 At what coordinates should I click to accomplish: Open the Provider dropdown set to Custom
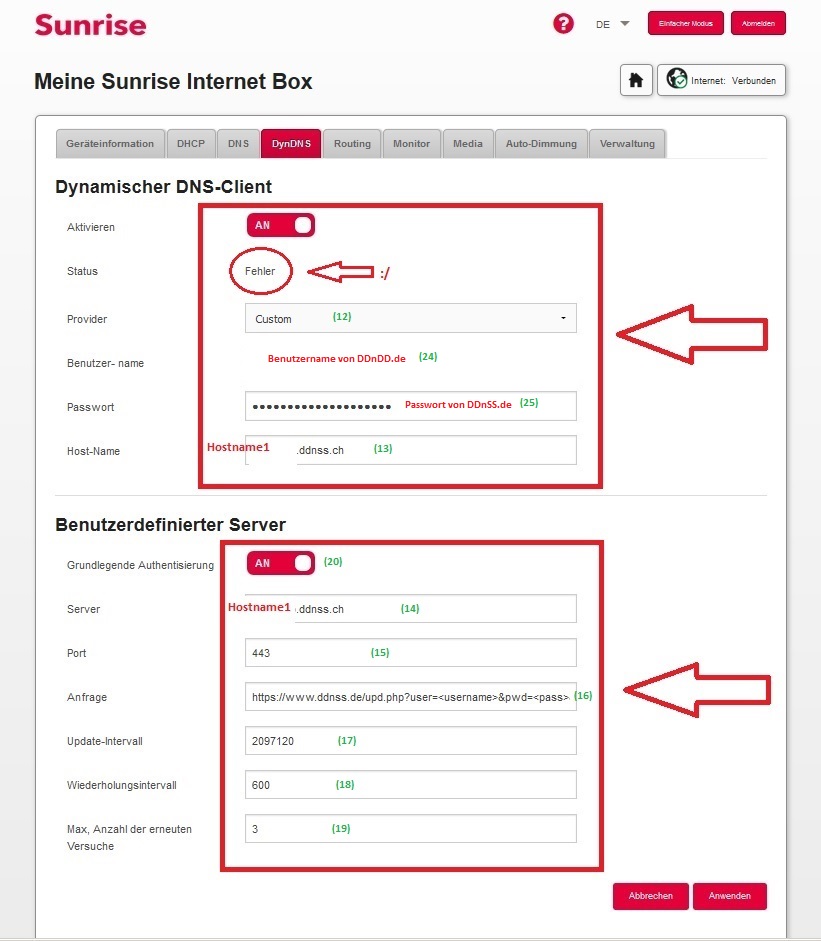click(x=410, y=318)
